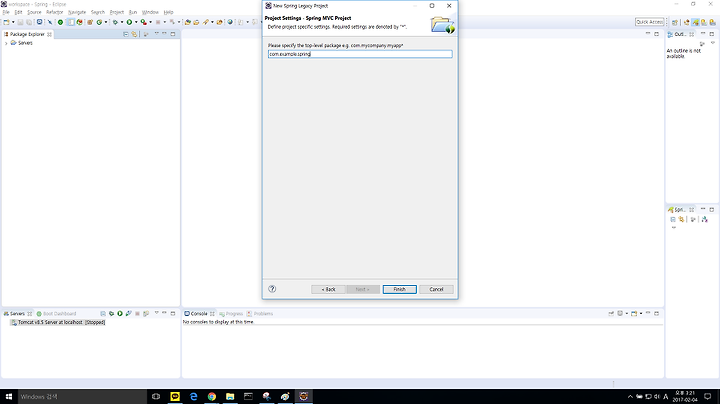The height and width of the screenshot is (404, 720).
Task: Open the File menu
Action: click(6, 12)
